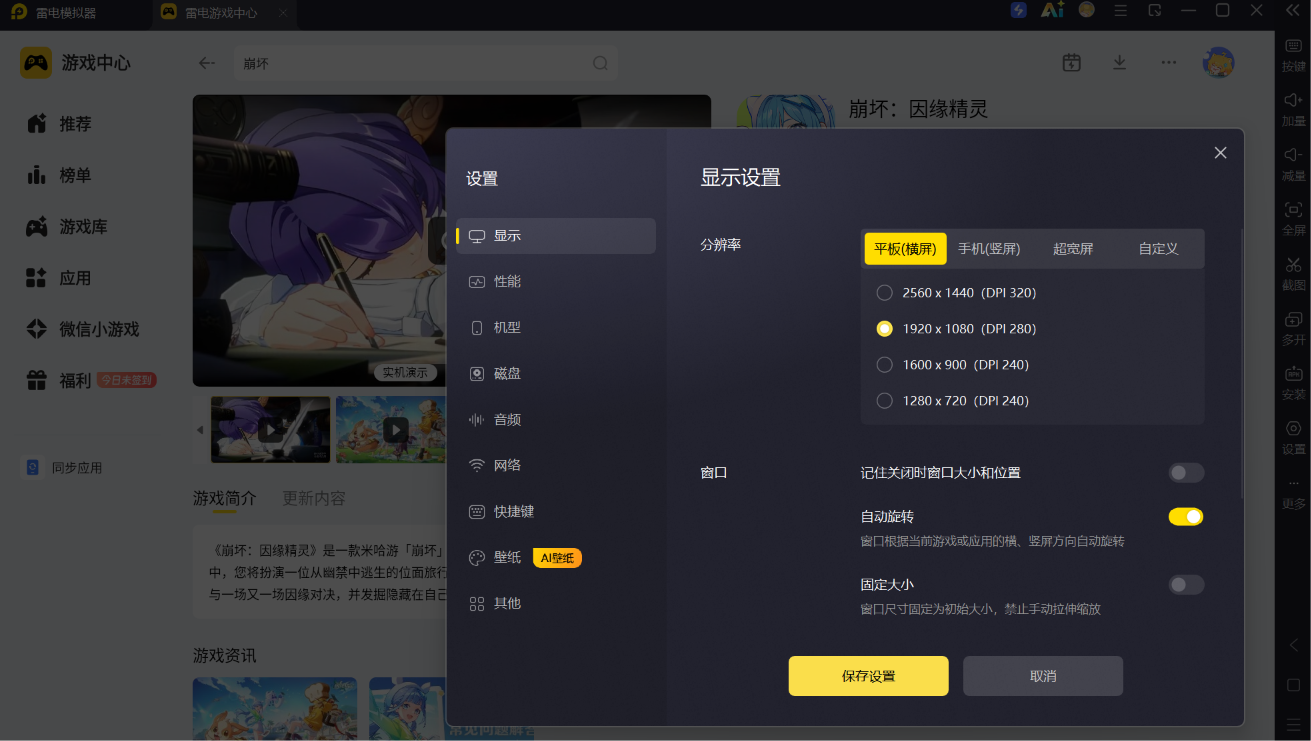The image size is (1311, 741).
Task: Click the user avatar in game center header
Action: pyautogui.click(x=1218, y=63)
